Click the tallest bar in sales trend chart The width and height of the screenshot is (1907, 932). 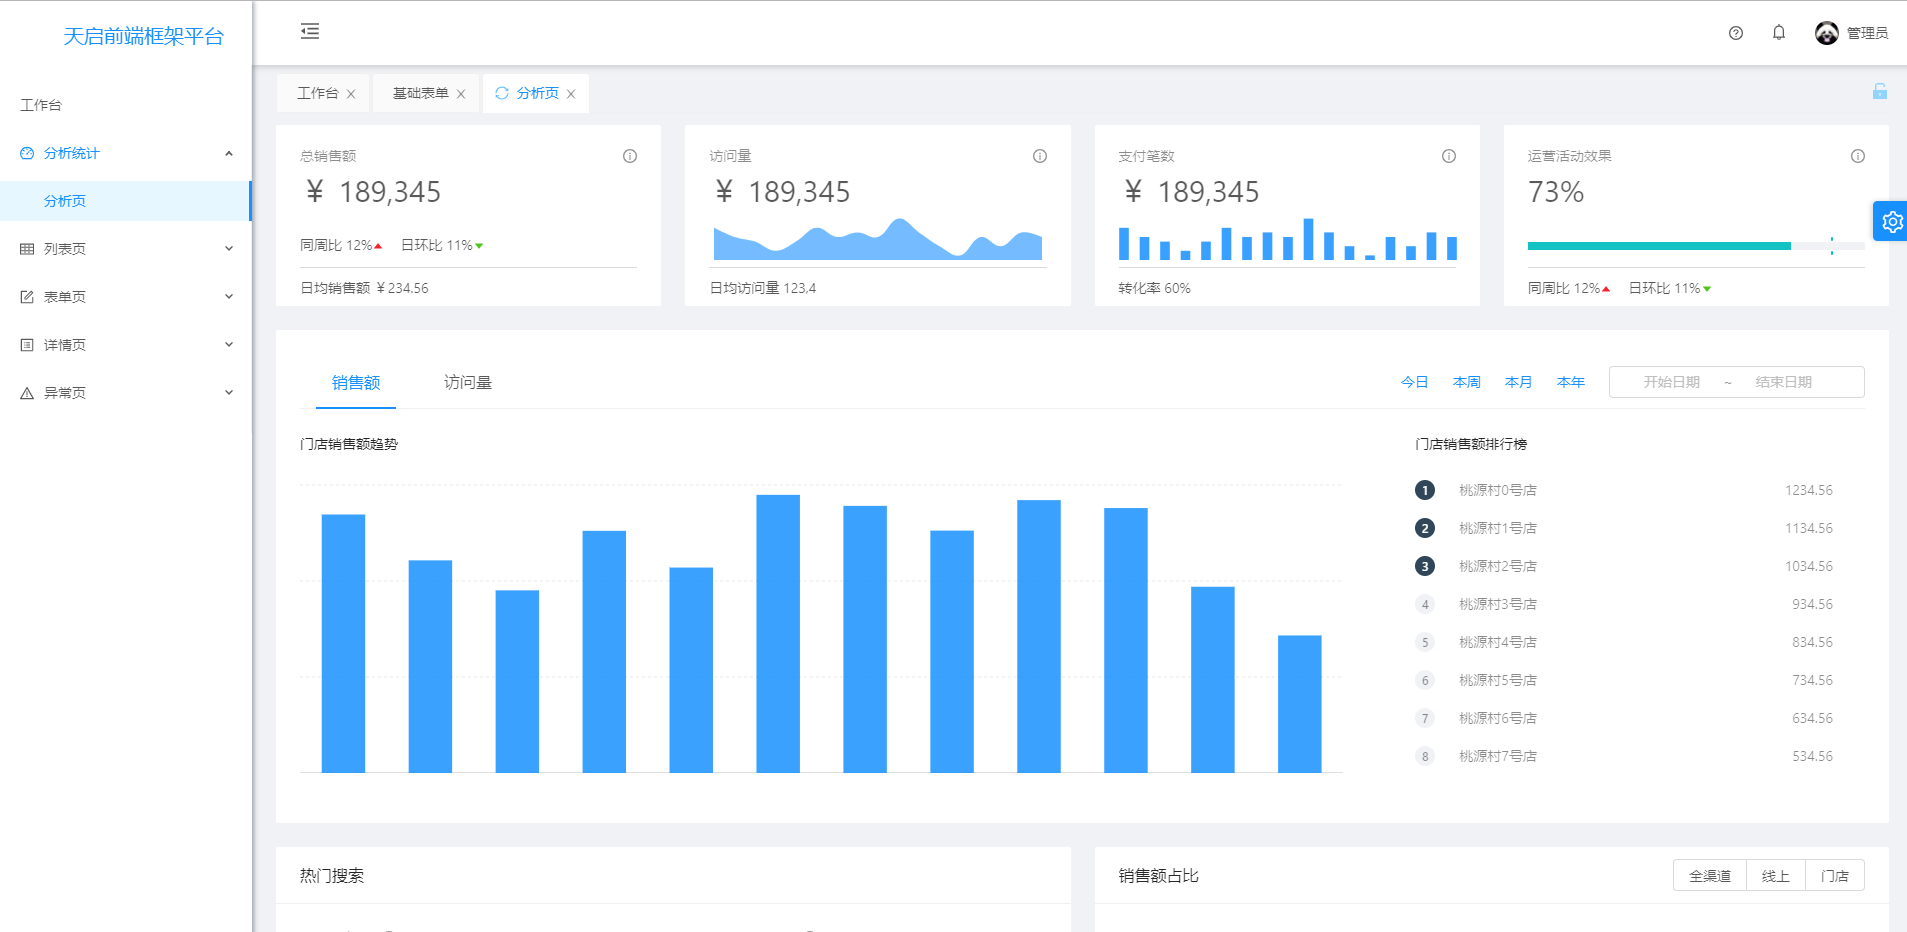(x=778, y=634)
